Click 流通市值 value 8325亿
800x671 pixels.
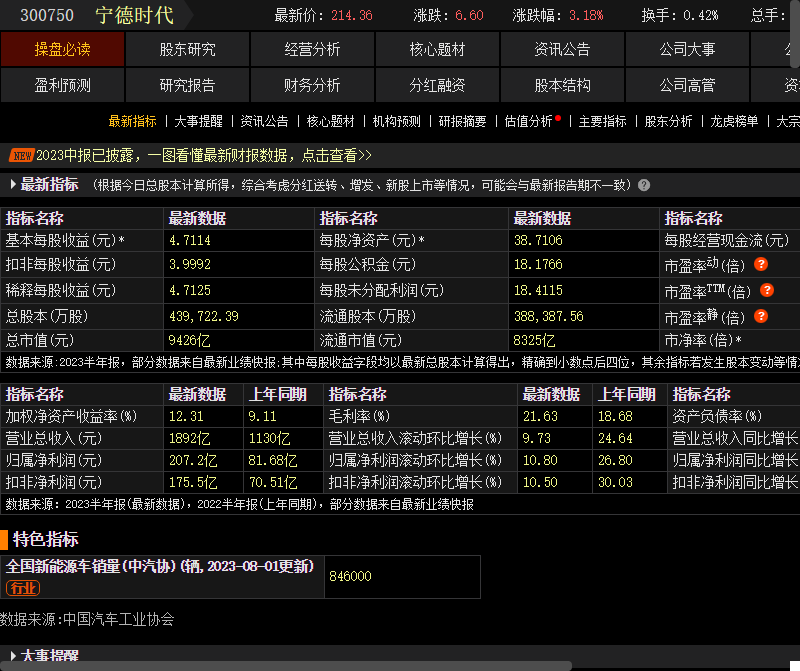coord(534,340)
